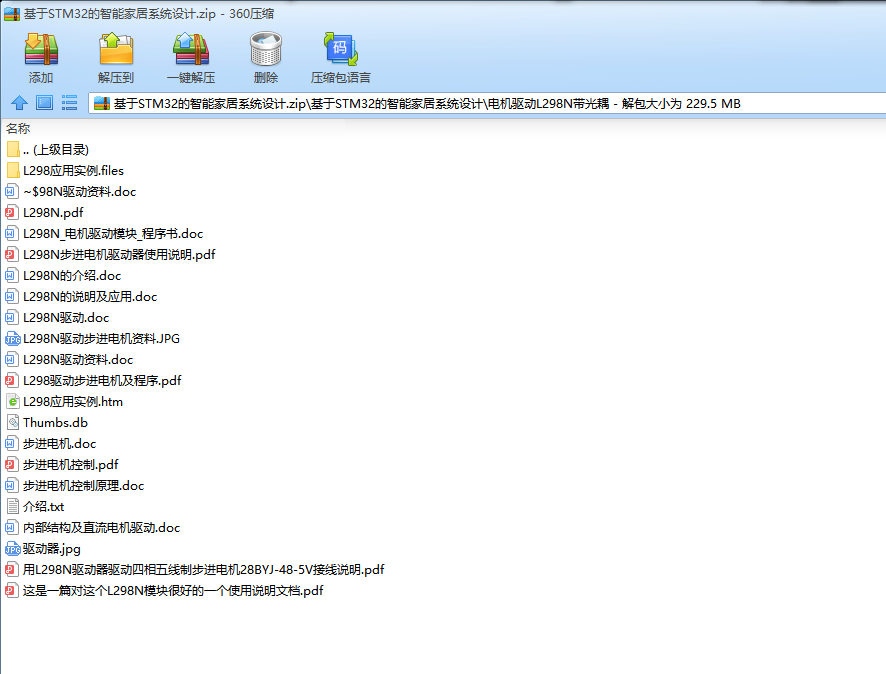Select the 驱动器.jpg image file

click(x=43, y=549)
